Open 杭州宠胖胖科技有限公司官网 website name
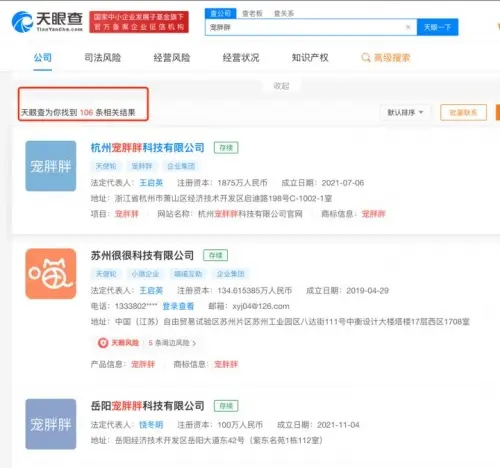Screen dimensions: 500x468 tap(250, 214)
